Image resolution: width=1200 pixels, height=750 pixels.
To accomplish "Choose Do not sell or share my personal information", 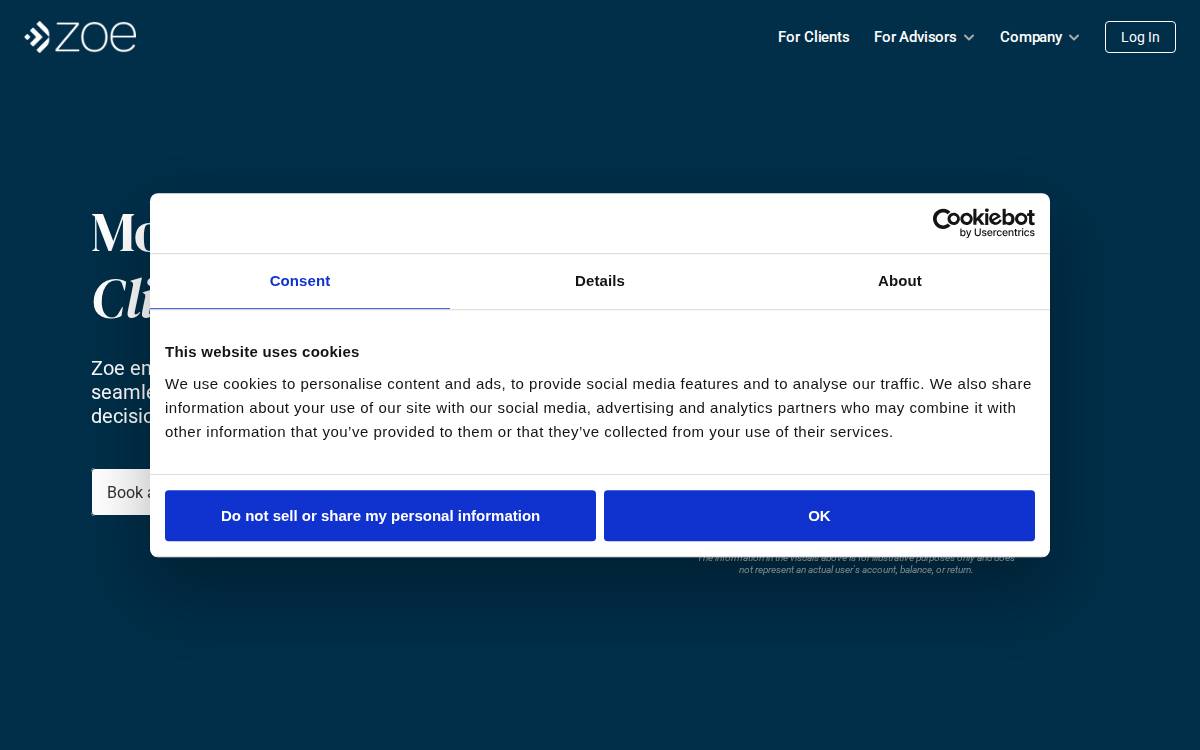I will pyautogui.click(x=380, y=516).
